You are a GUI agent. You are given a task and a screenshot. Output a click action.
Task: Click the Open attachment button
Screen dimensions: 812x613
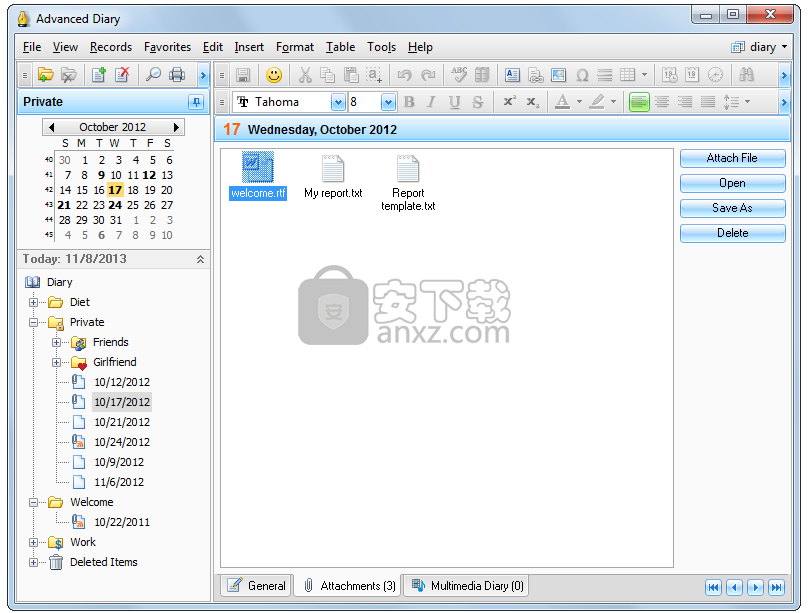(732, 183)
